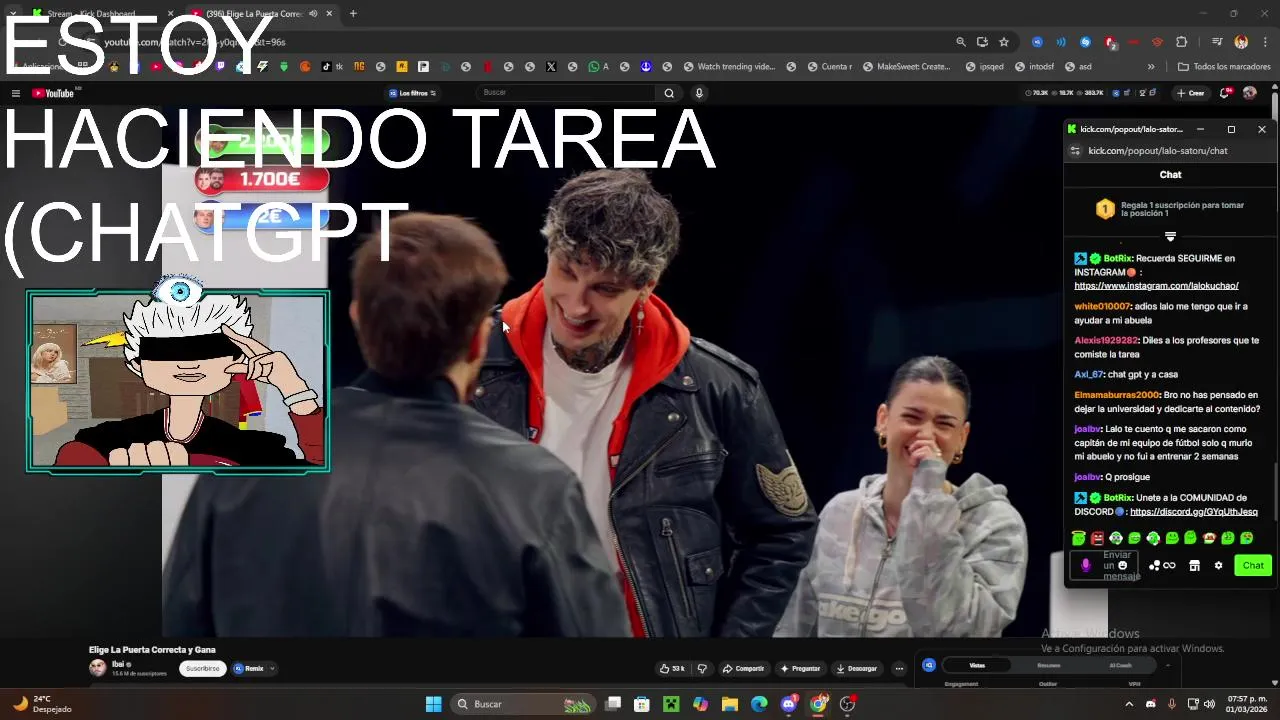Open the YouTube account avatar menu
The width and height of the screenshot is (1280, 720).
click(x=1249, y=93)
